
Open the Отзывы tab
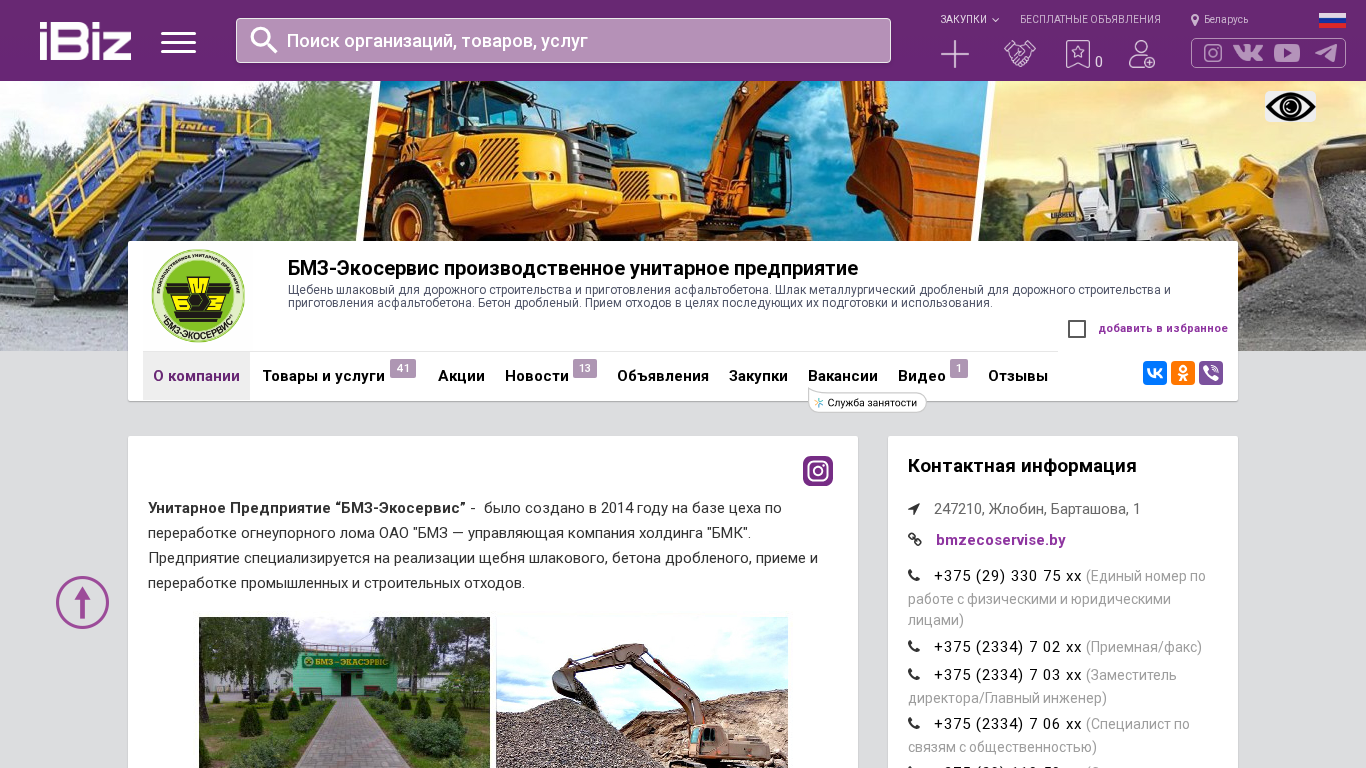click(1018, 376)
